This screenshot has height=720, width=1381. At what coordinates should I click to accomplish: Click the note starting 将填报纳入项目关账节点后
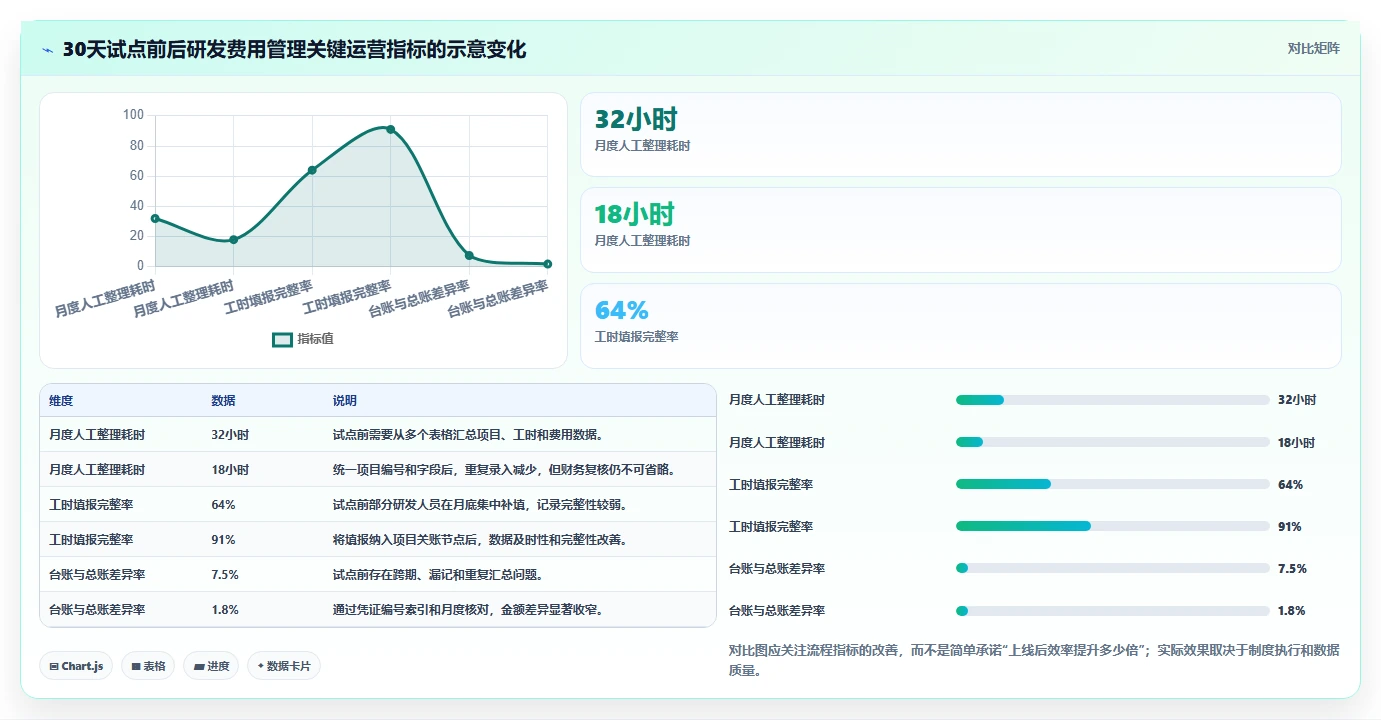click(x=480, y=540)
